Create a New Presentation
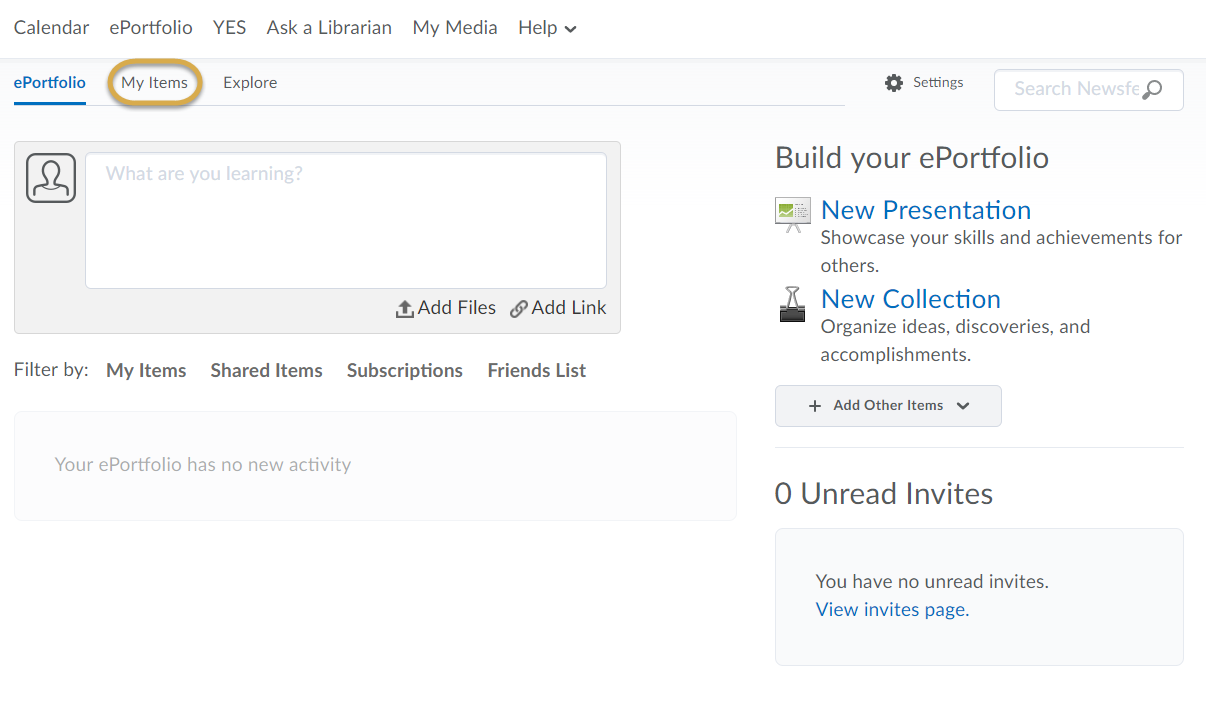Image resolution: width=1206 pixels, height=707 pixels. click(926, 210)
